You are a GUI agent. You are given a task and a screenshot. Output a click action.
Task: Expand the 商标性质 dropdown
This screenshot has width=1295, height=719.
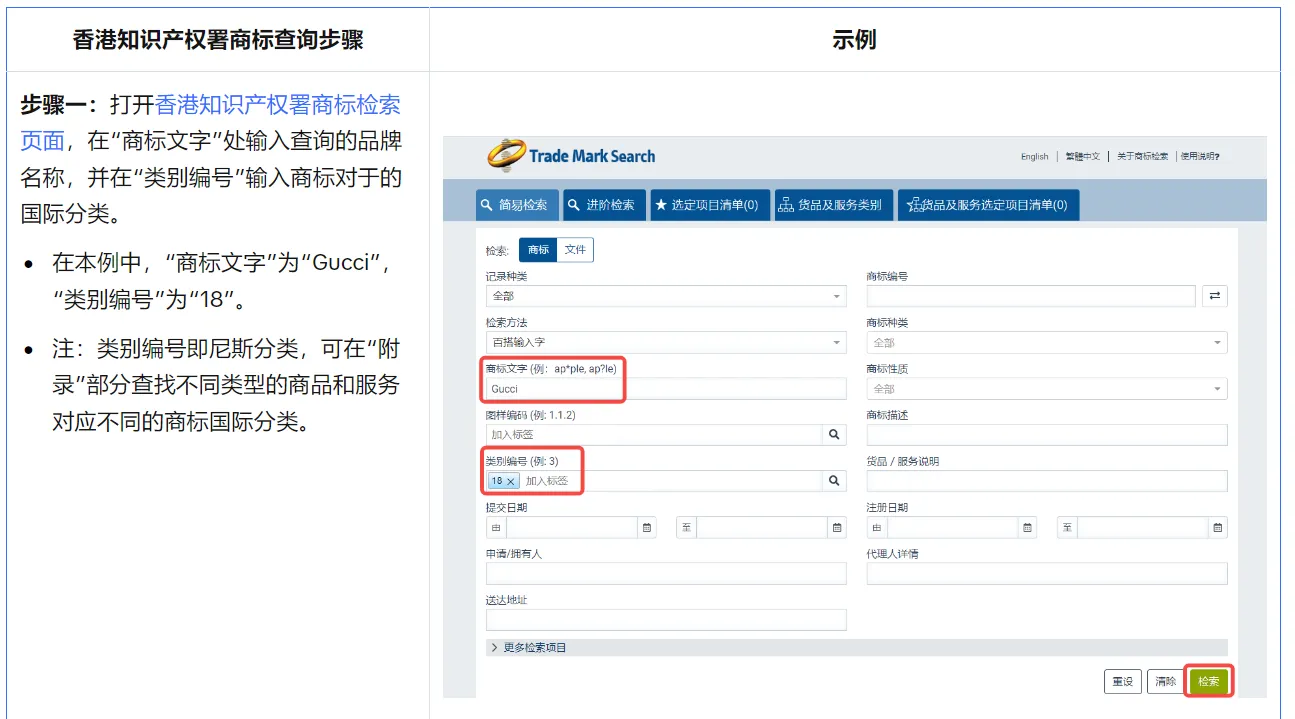tap(1047, 388)
